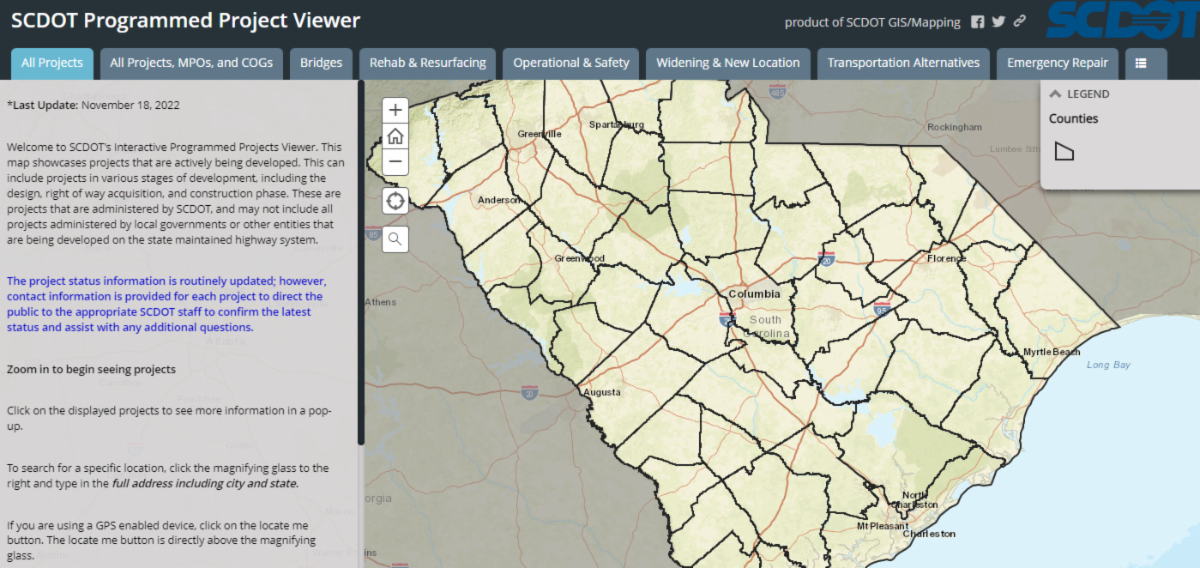This screenshot has width=1200, height=568.
Task: Click Columbia on the map
Action: point(754,295)
